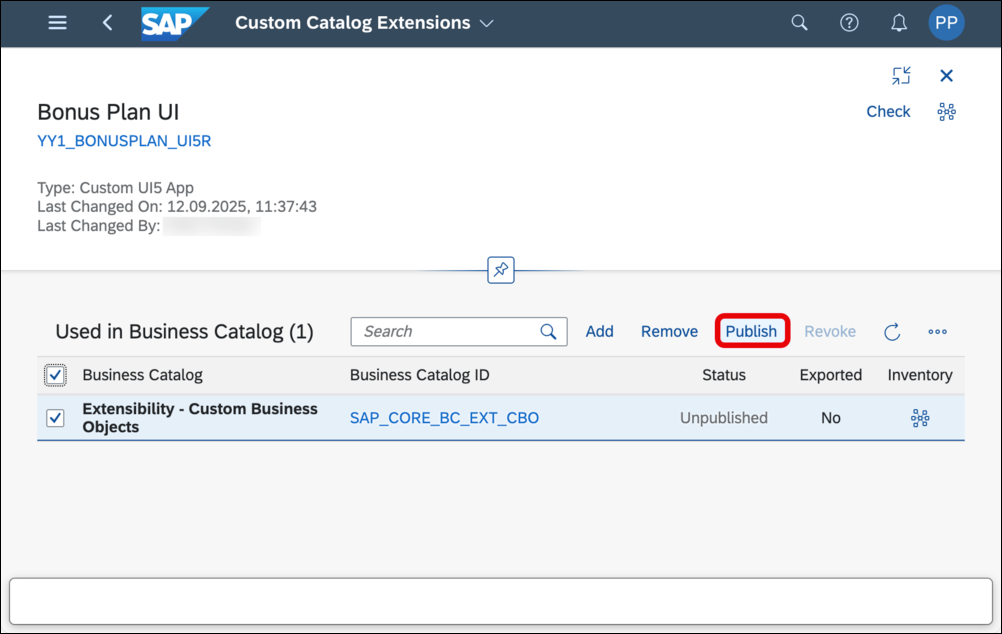Open the SAP_CORE_BC_EXT_CBO catalog link
The image size is (1002, 634).
(444, 418)
